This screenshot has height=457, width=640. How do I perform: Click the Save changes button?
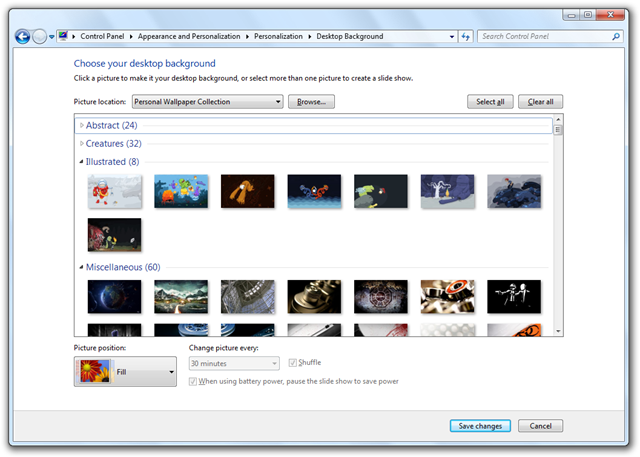point(480,426)
